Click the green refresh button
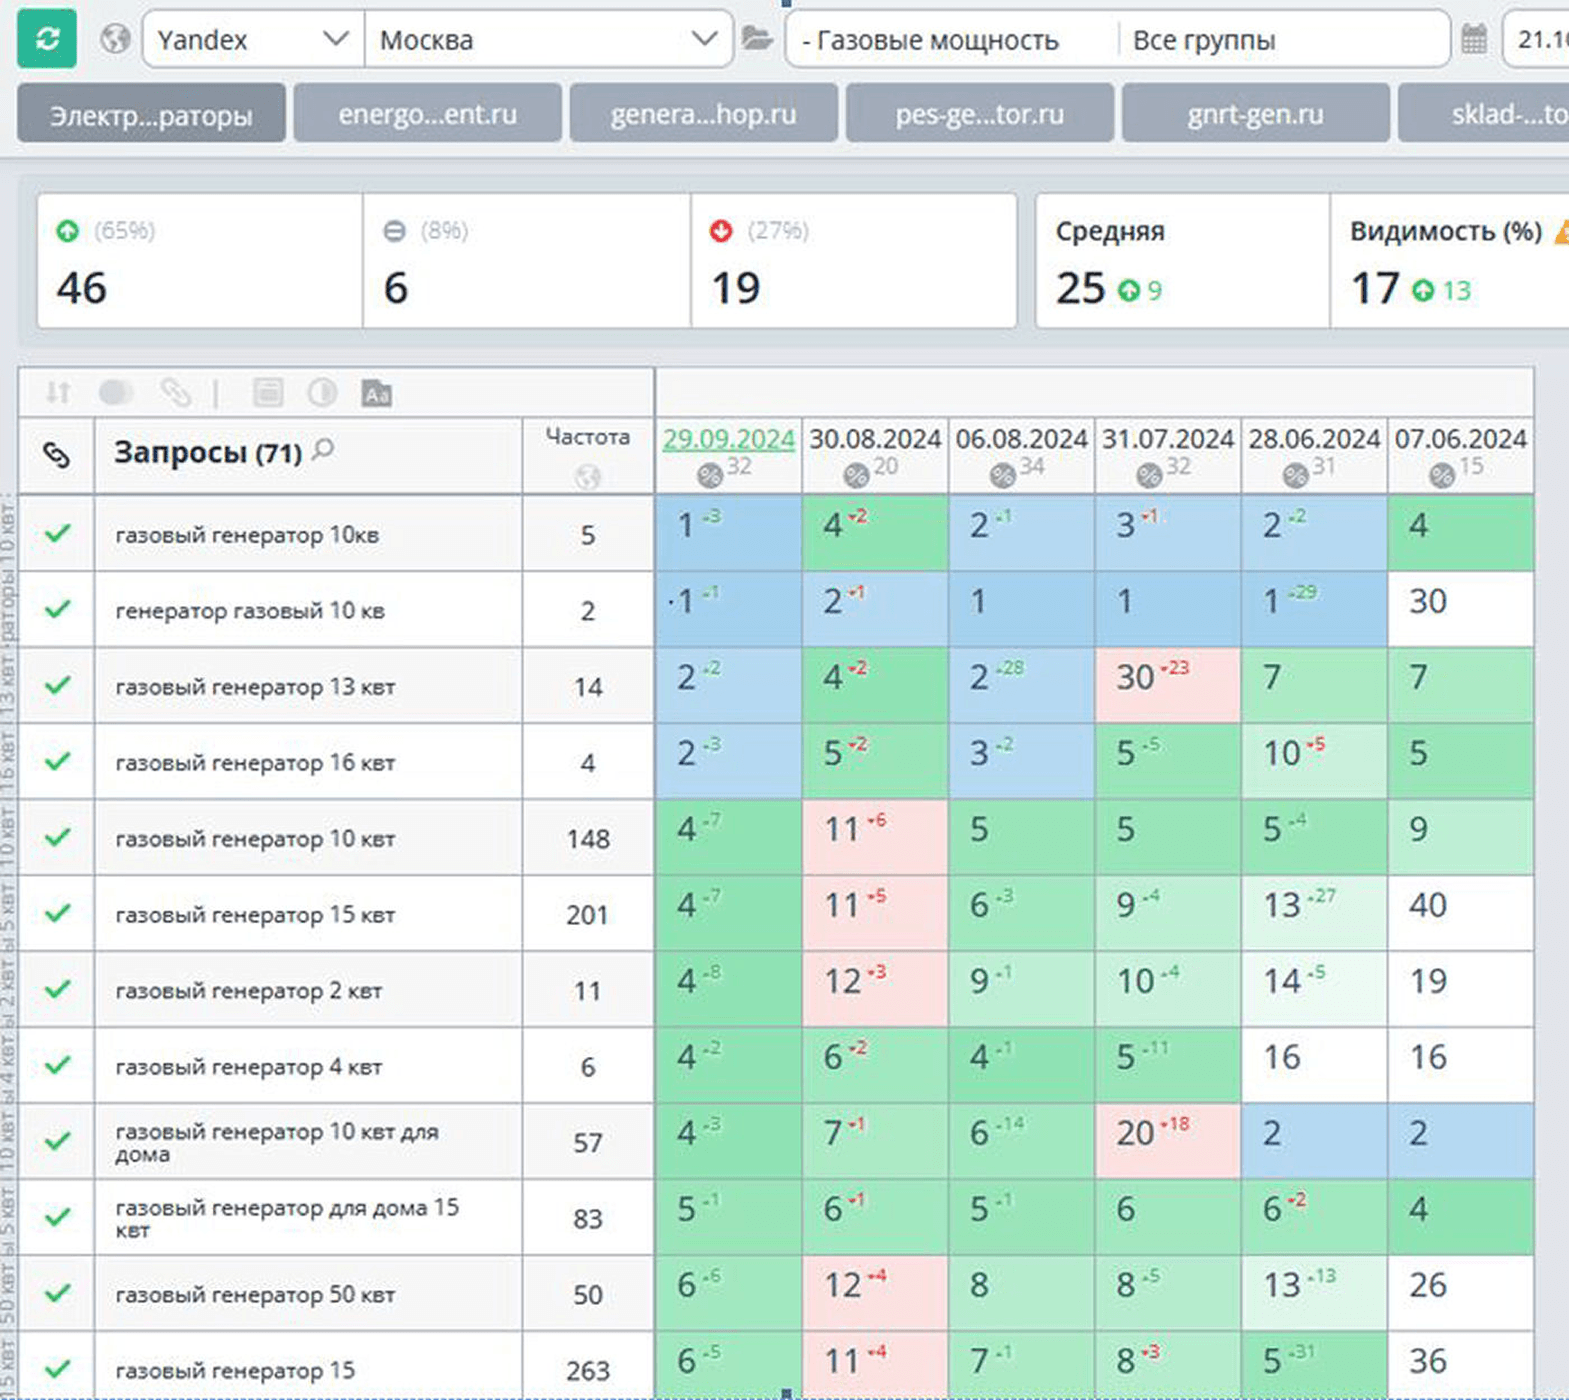Image resolution: width=1569 pixels, height=1400 pixels. pos(47,39)
